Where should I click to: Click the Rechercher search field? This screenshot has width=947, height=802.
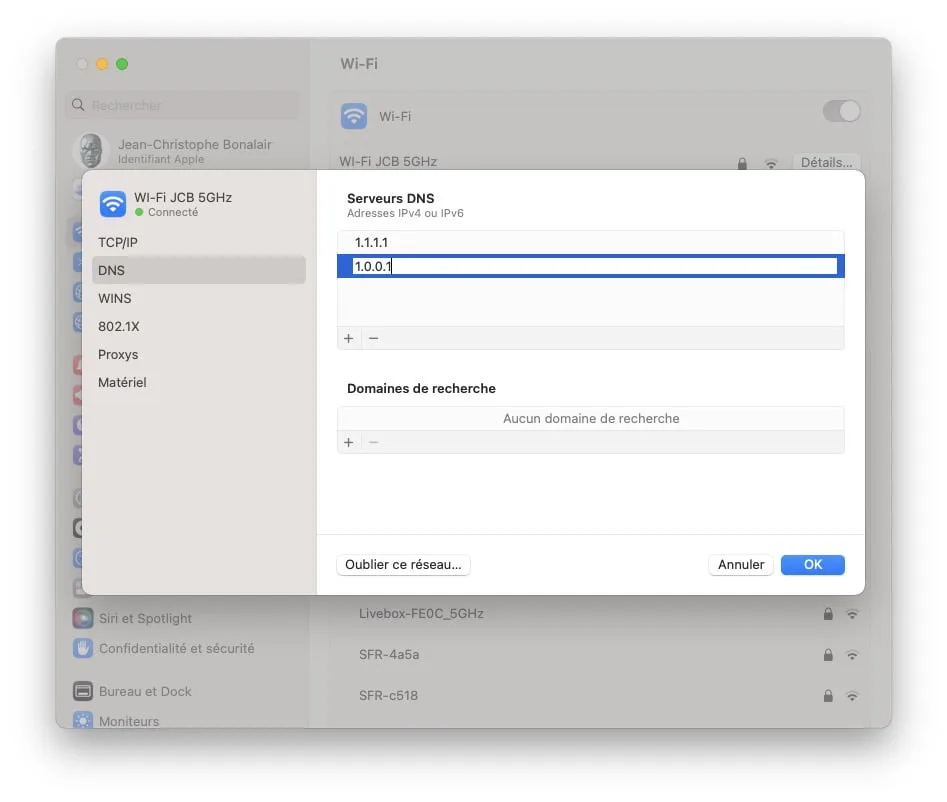tap(182, 105)
